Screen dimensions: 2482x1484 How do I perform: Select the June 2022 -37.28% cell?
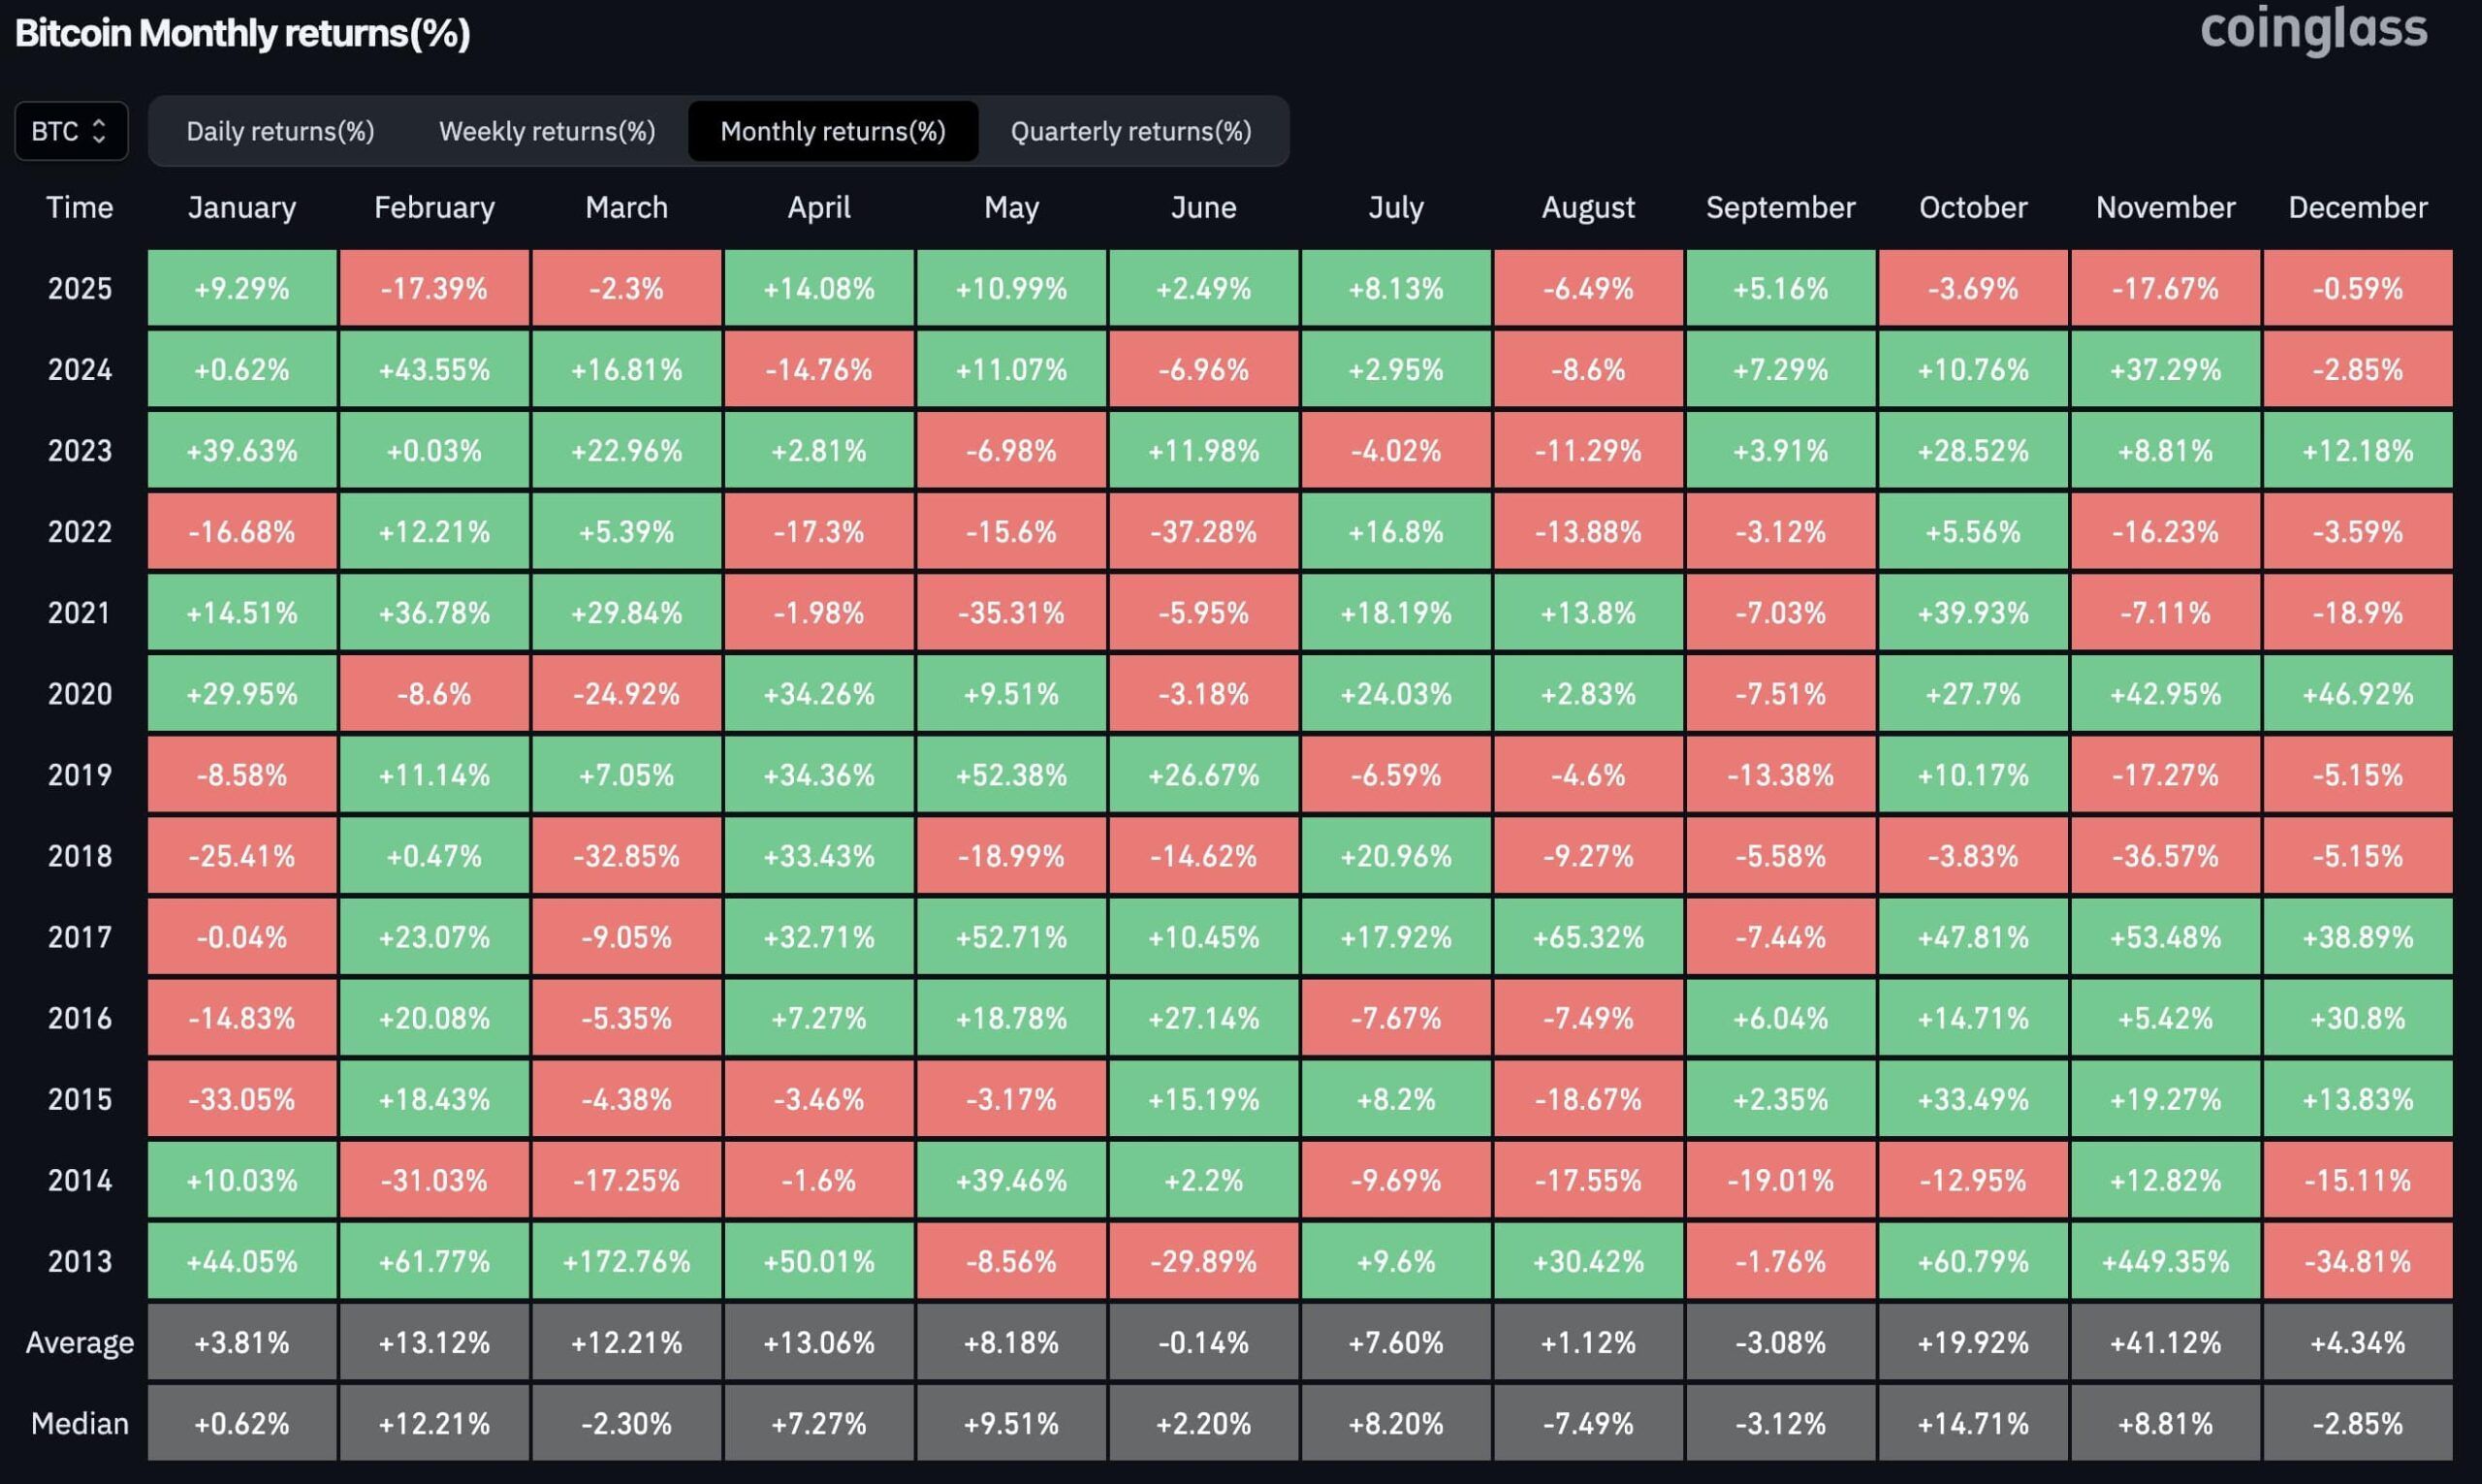pos(1203,532)
